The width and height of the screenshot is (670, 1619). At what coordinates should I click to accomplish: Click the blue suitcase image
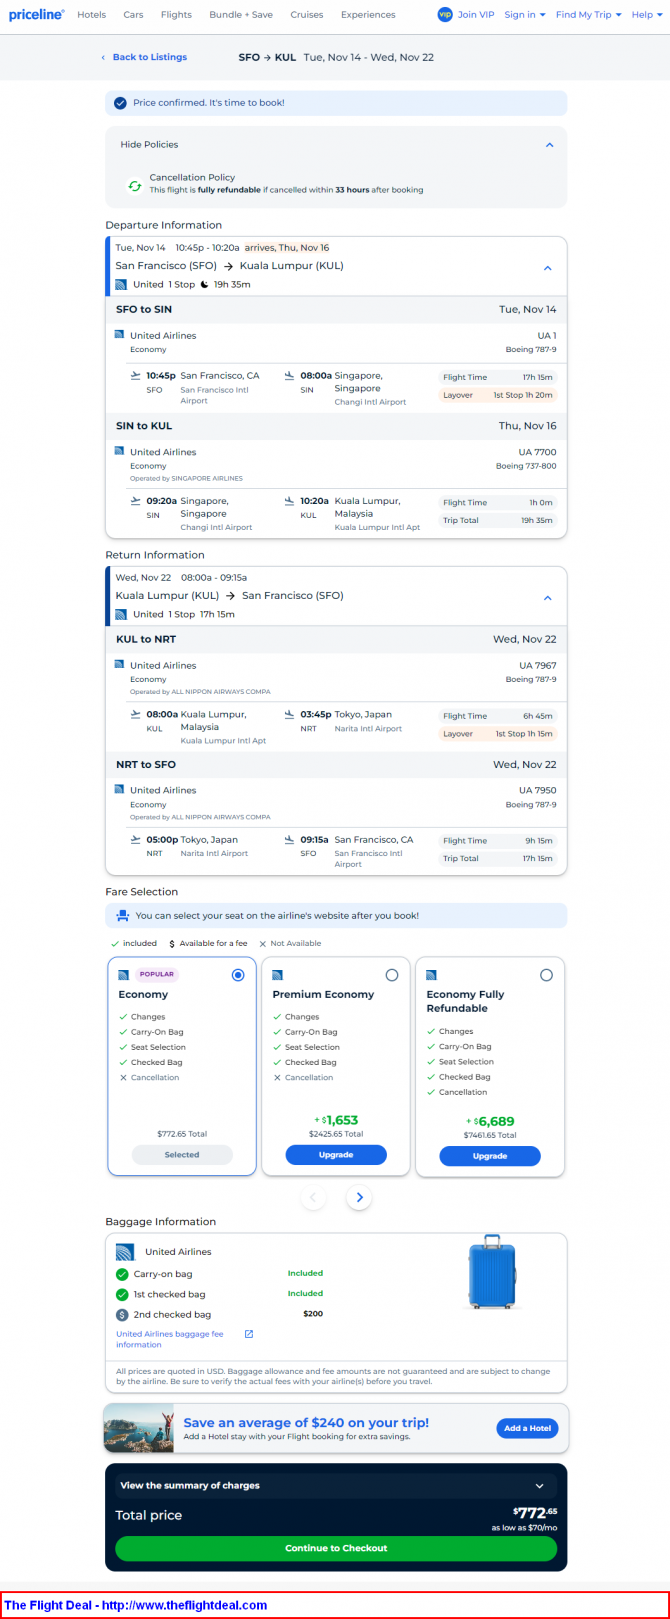point(492,1272)
